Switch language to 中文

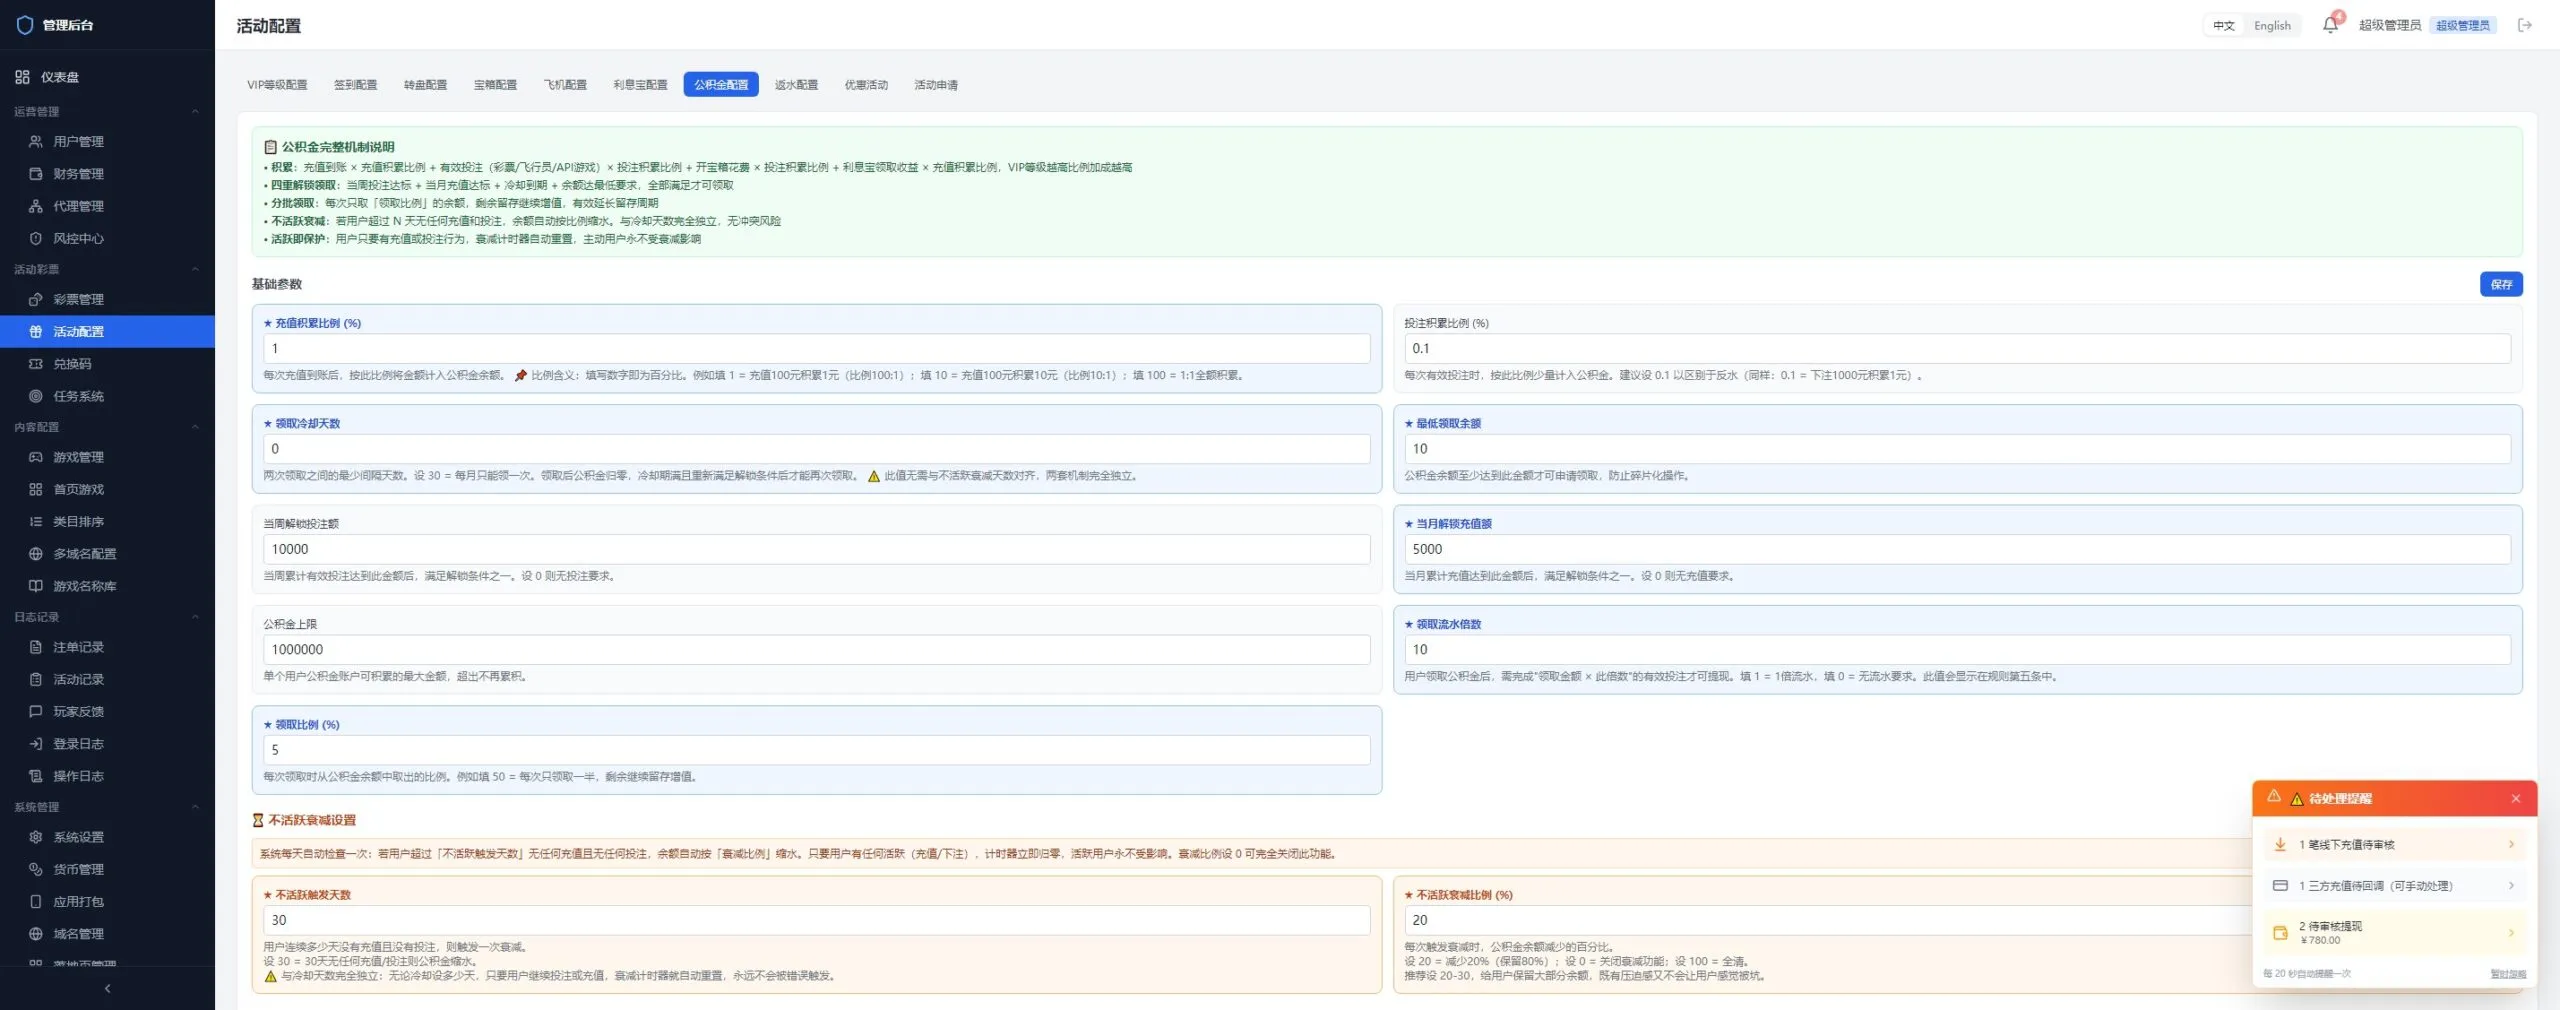(x=2224, y=26)
